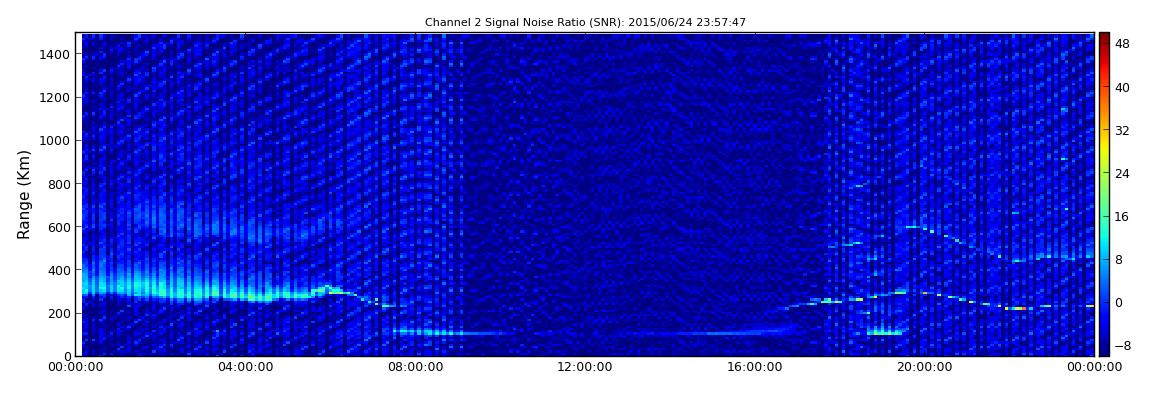Image resolution: width=1150 pixels, height=407 pixels.
Task: Click the bright low-range echo near 19:00 at 100 km
Action: [885, 334]
